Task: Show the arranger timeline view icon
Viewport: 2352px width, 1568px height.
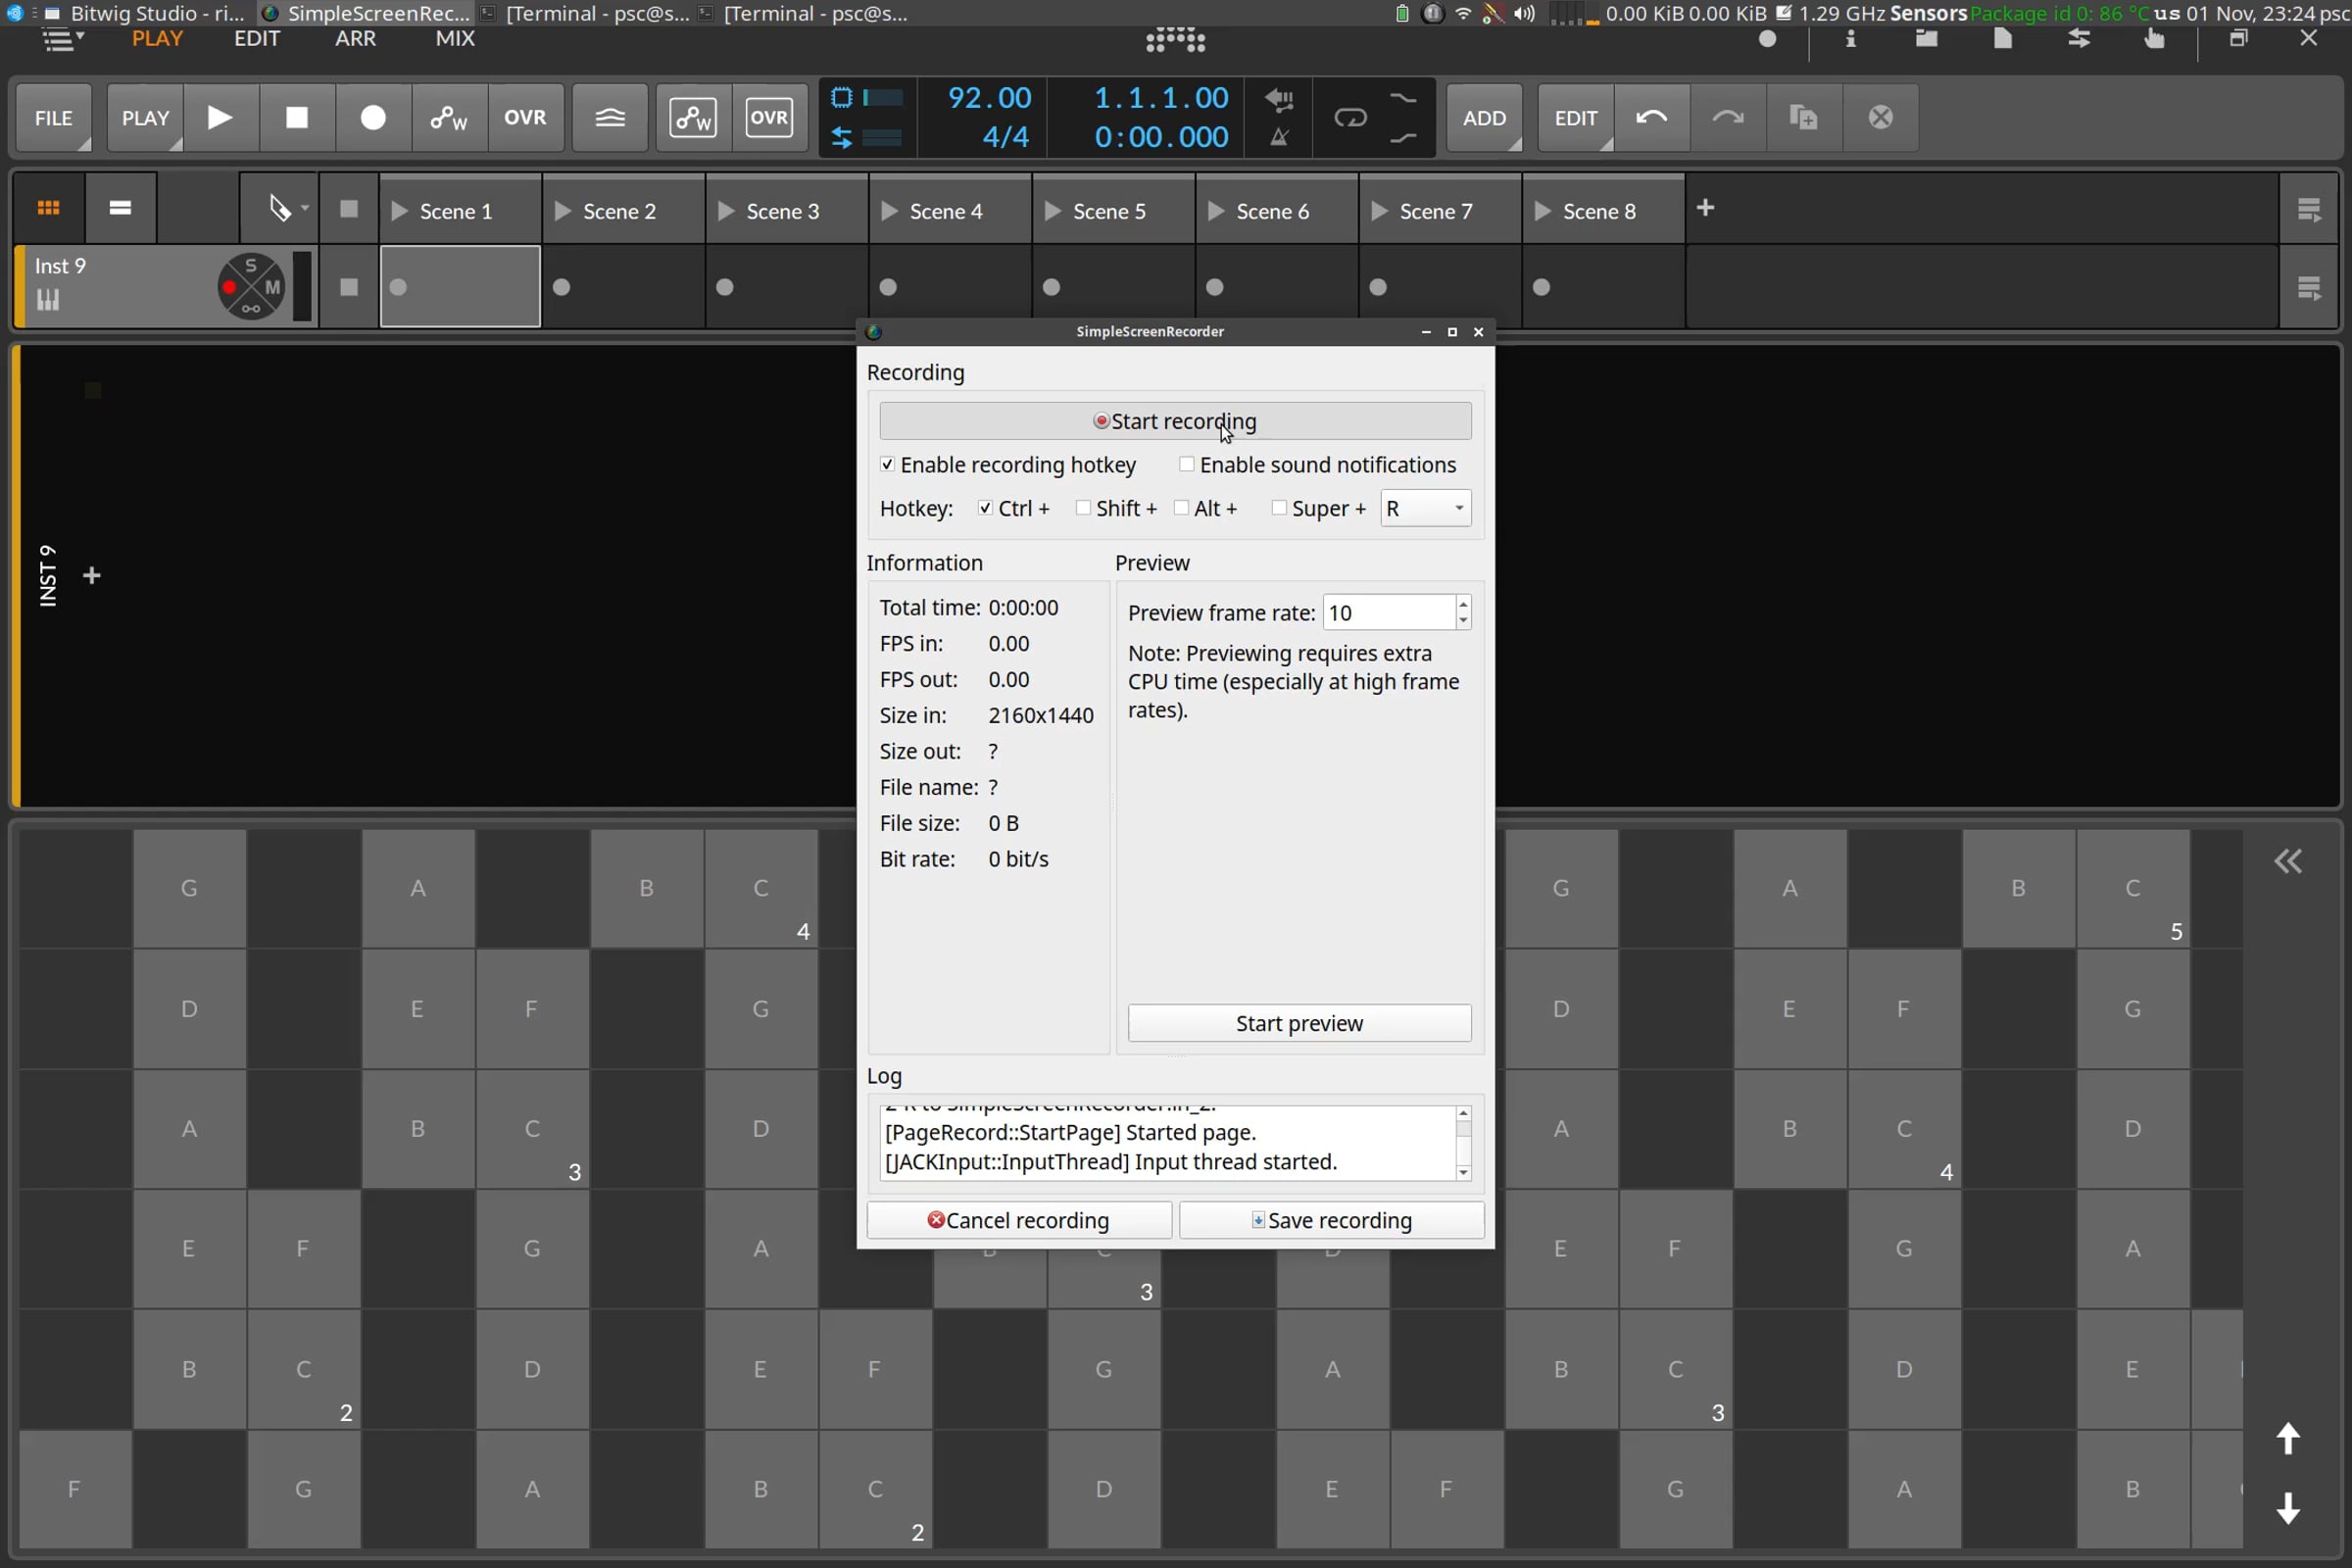Action: click(120, 208)
